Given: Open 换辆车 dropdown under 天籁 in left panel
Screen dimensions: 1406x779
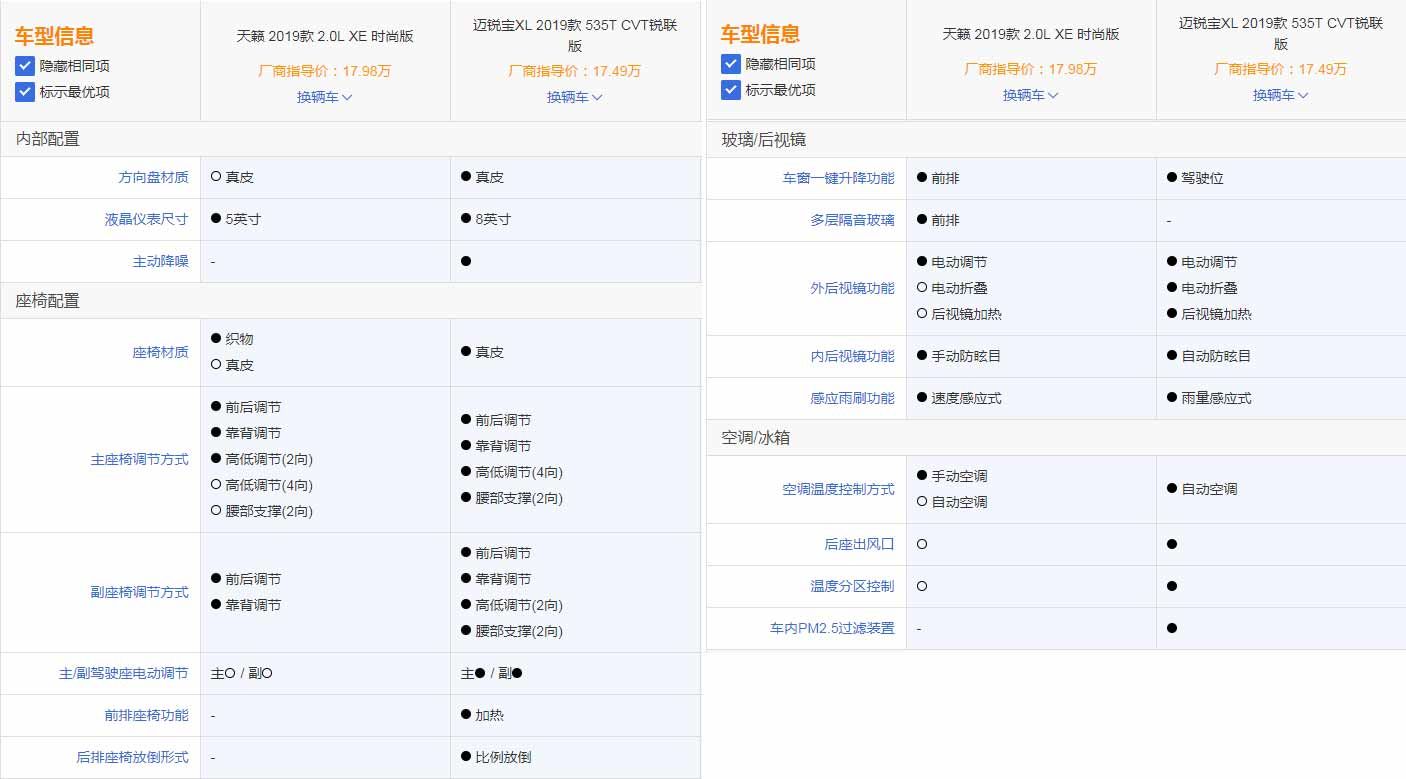Looking at the screenshot, I should [x=325, y=97].
